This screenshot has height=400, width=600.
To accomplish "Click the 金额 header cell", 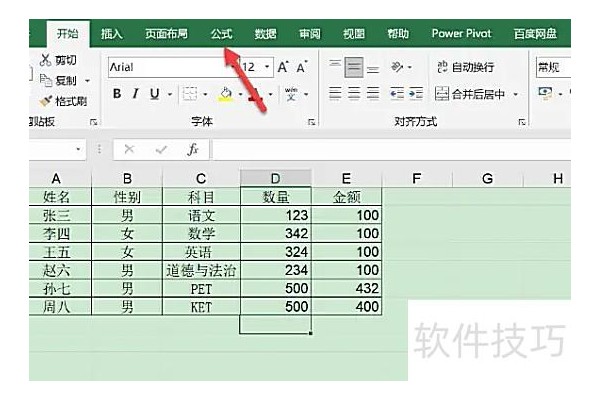I will point(346,197).
